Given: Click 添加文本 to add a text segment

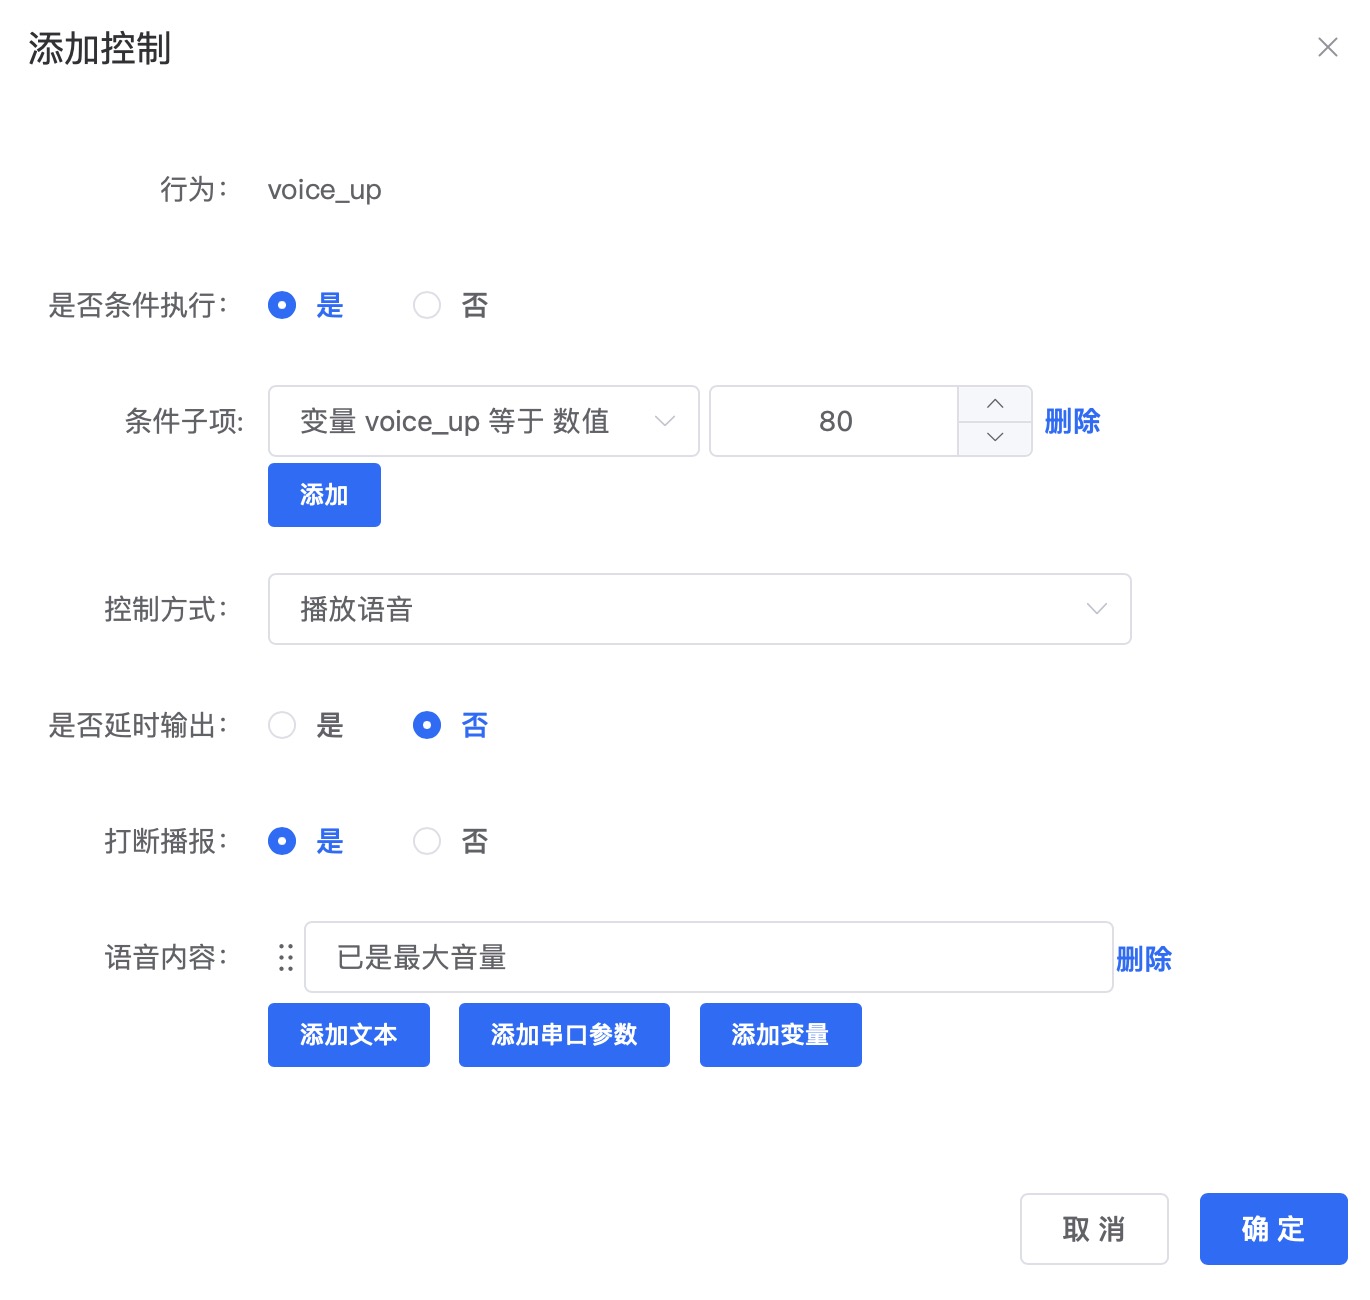Looking at the screenshot, I should pos(348,1035).
